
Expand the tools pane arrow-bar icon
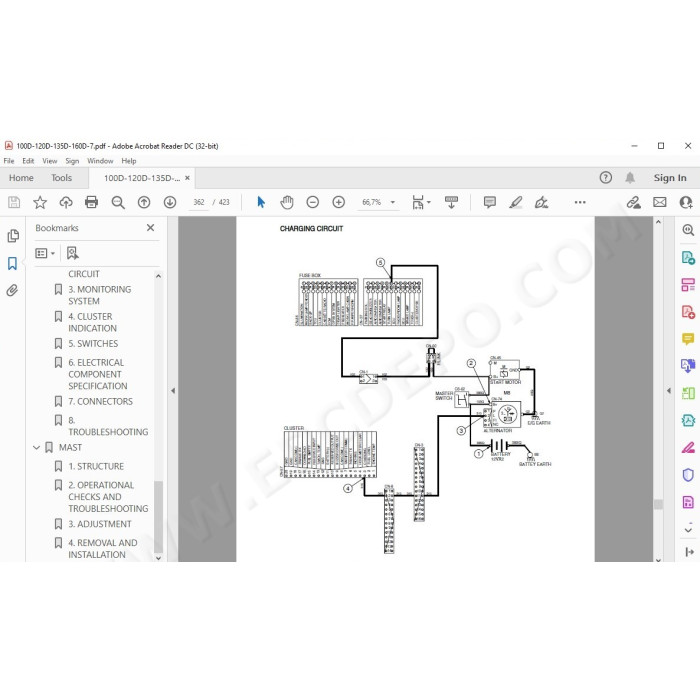(x=689, y=552)
